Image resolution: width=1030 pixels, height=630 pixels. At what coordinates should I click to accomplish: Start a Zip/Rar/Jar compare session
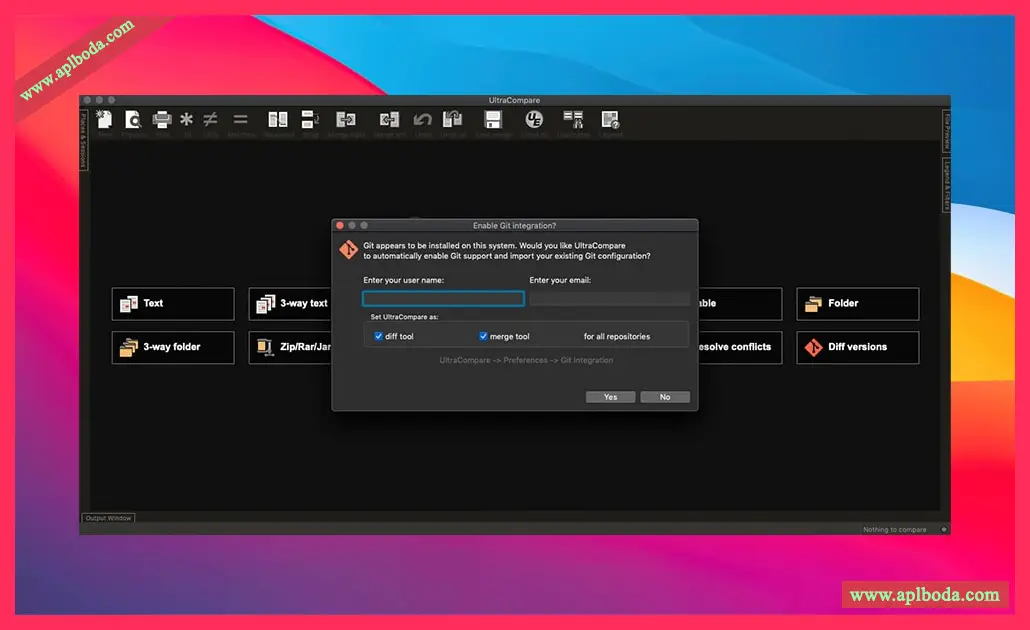tap(290, 347)
